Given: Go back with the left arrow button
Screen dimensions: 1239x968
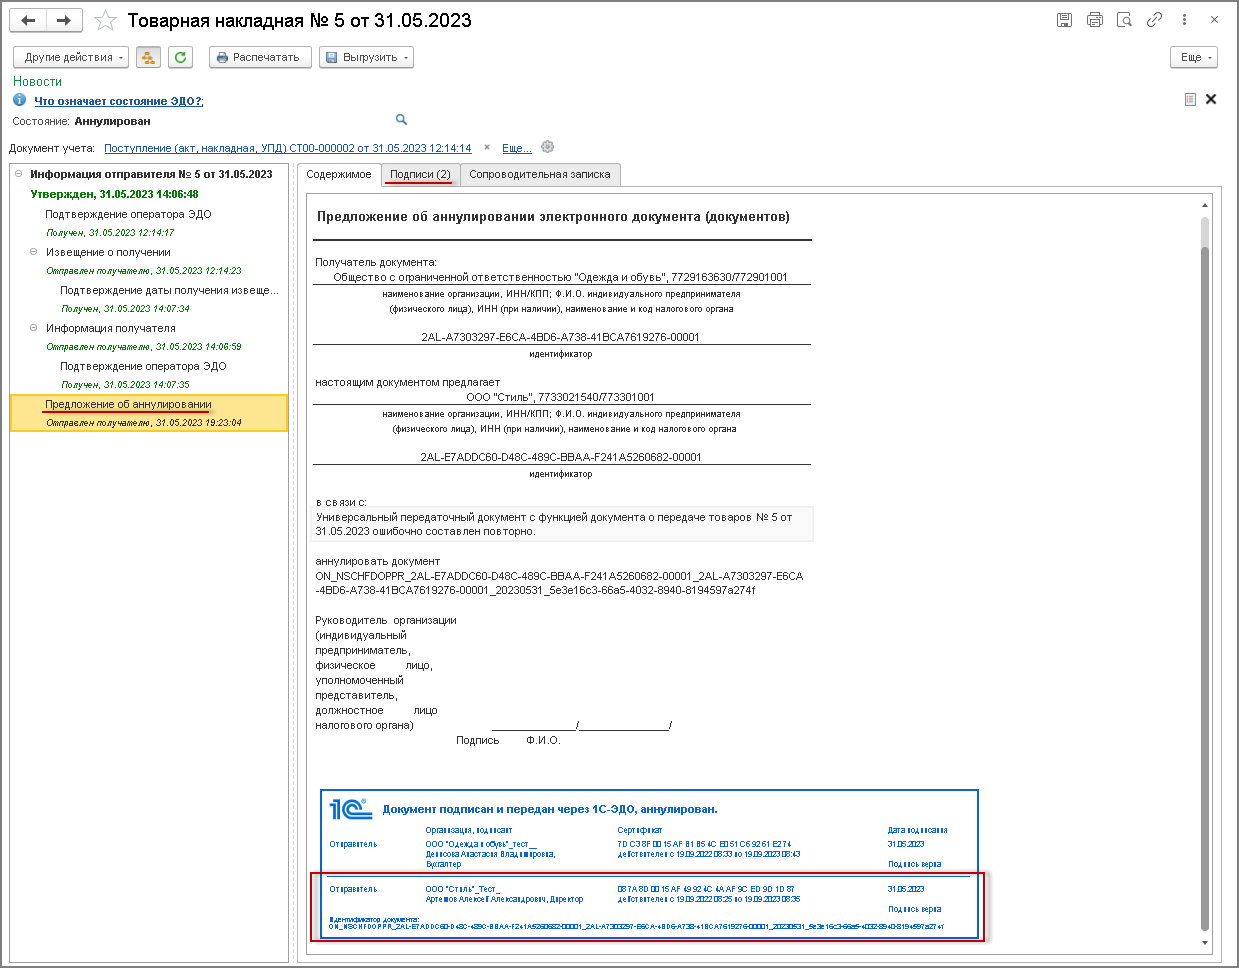Looking at the screenshot, I should pos(28,20).
